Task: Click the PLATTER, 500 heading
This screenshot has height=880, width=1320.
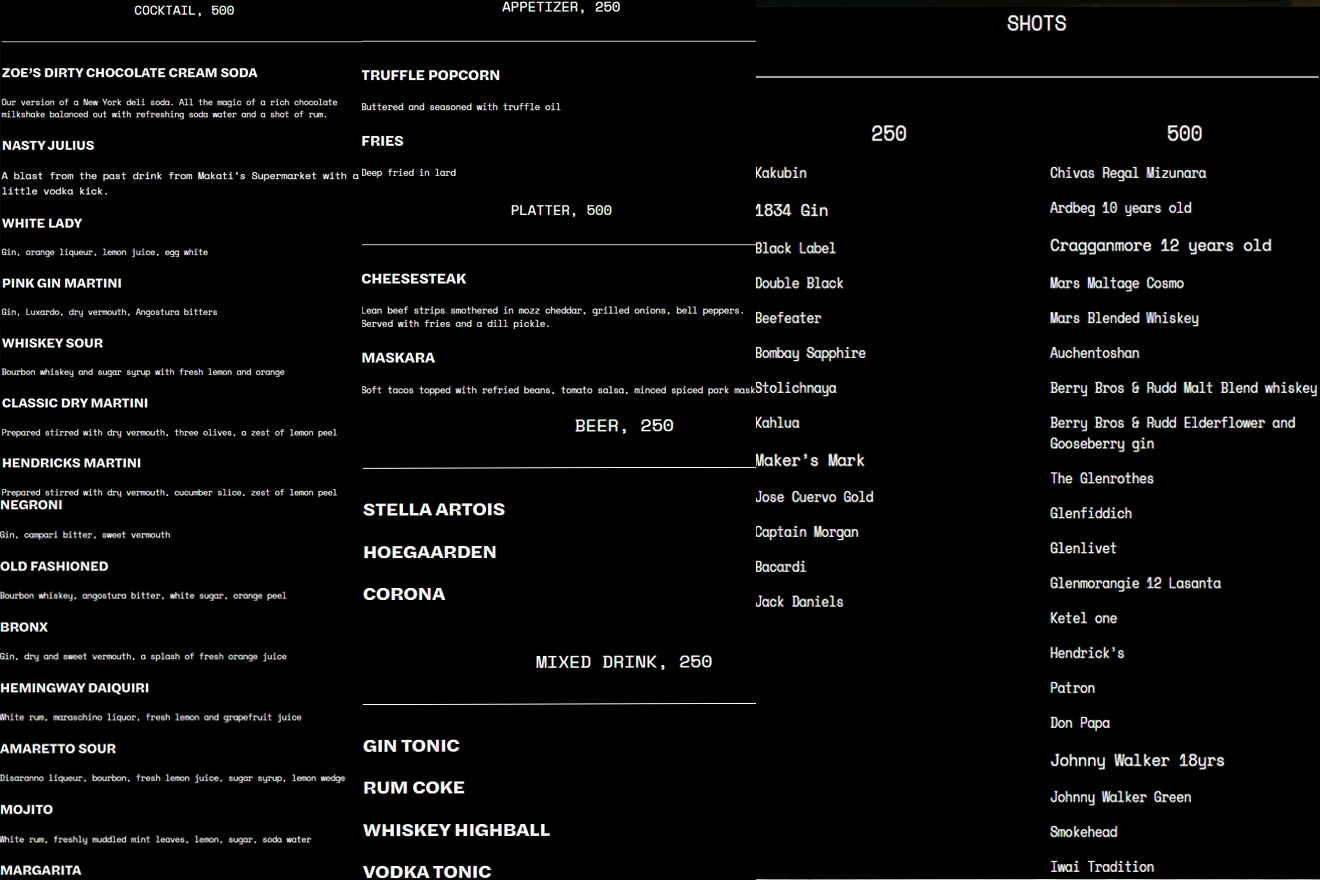Action: pos(561,211)
